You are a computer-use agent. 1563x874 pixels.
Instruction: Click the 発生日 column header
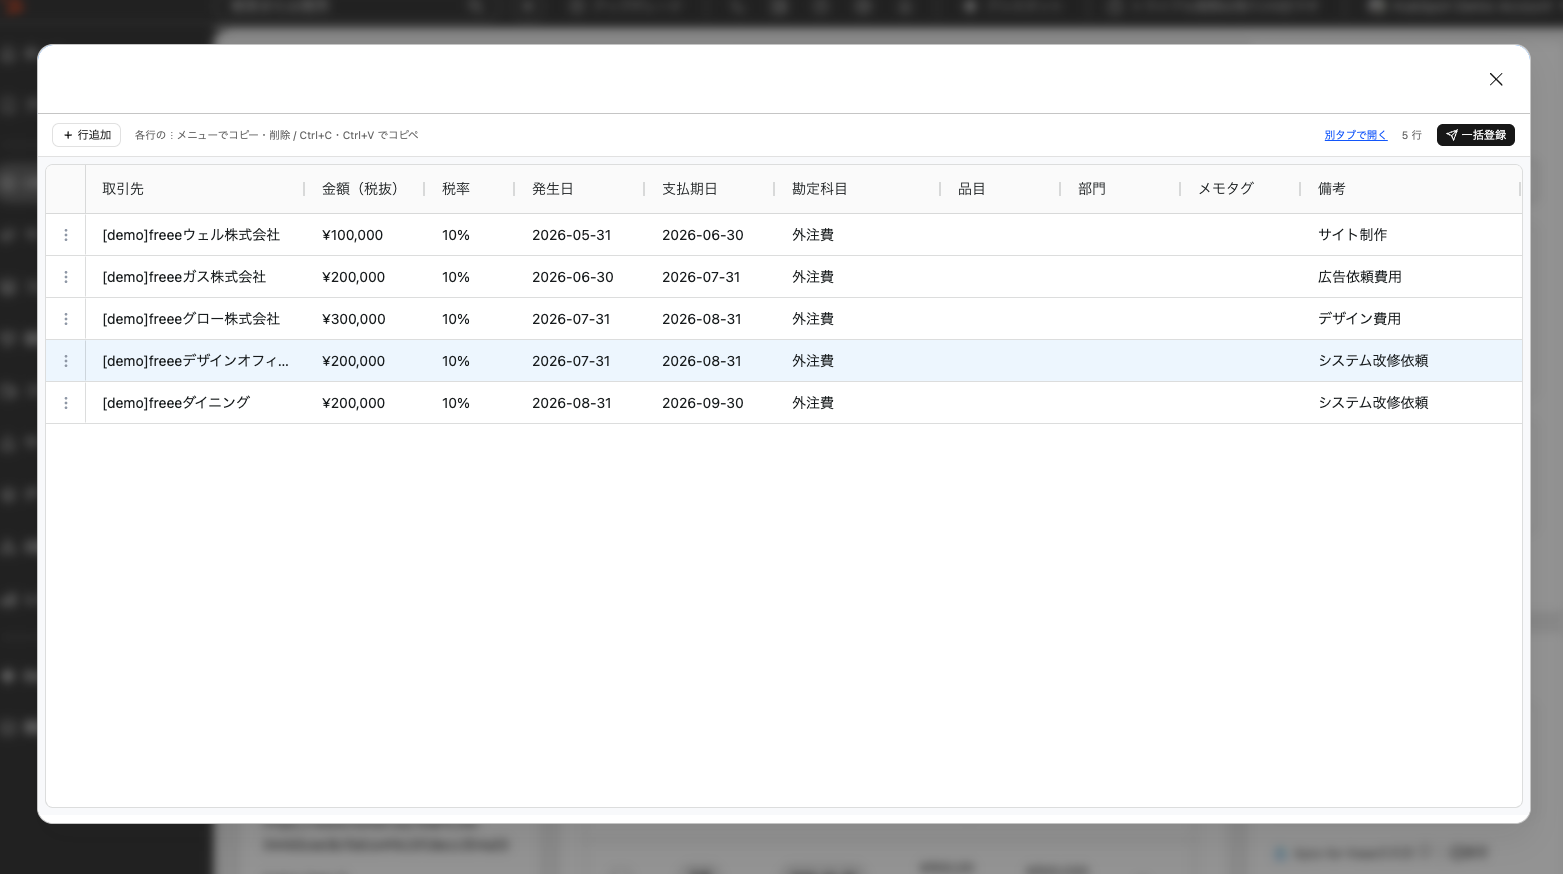[580, 189]
